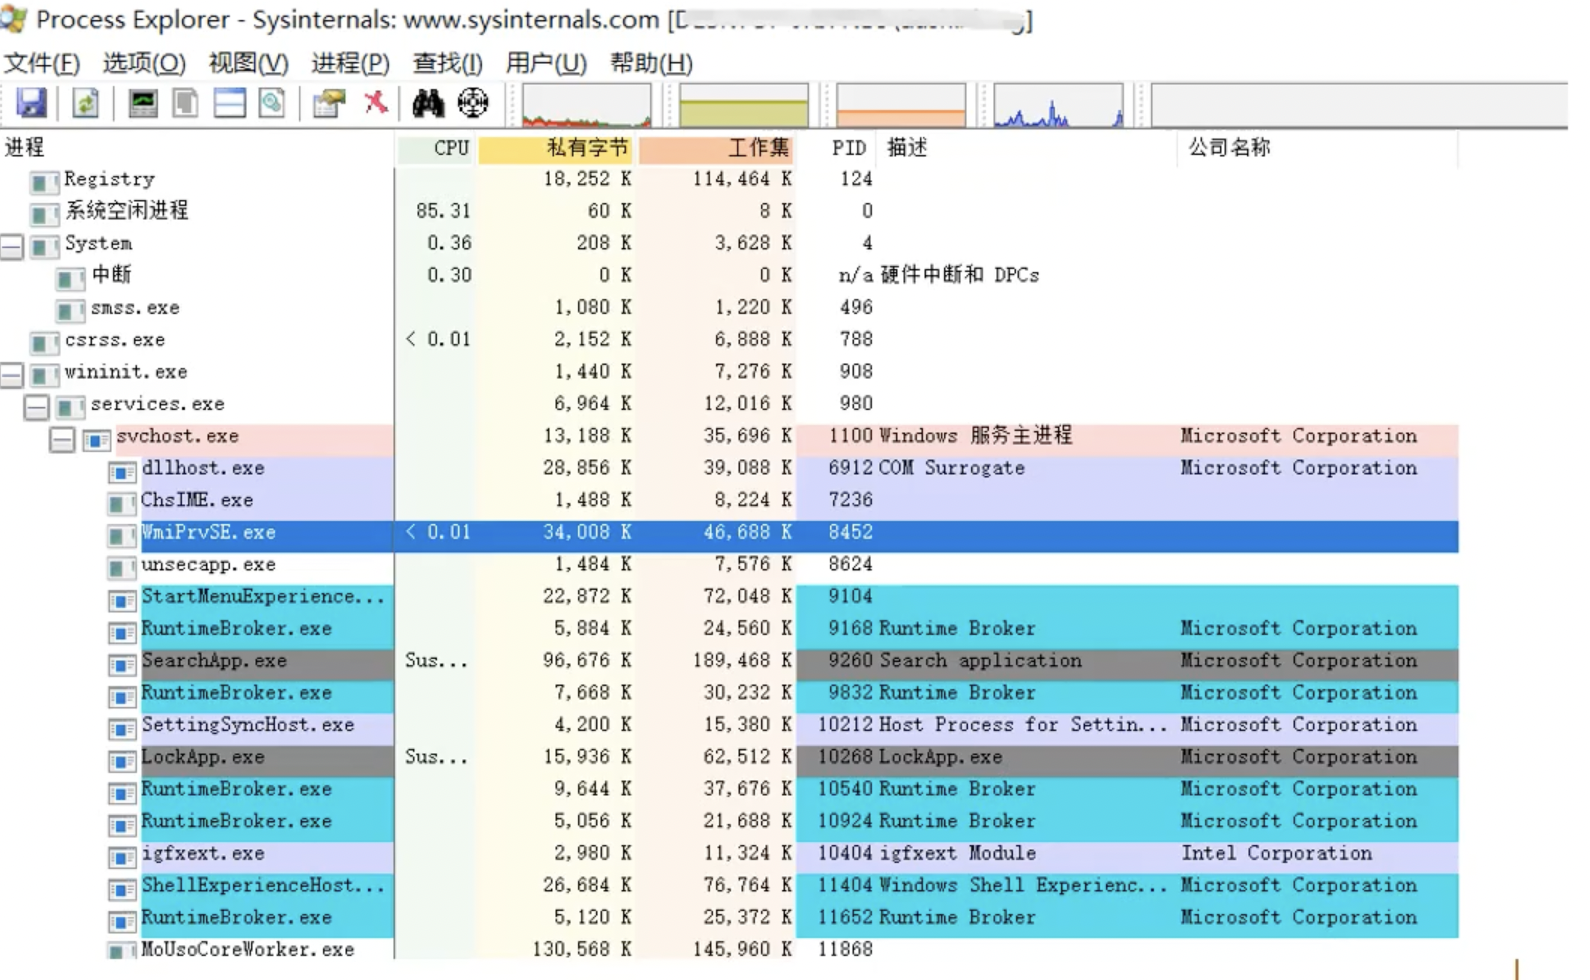
Task: Open the yellow commit history graph
Action: pyautogui.click(x=743, y=105)
